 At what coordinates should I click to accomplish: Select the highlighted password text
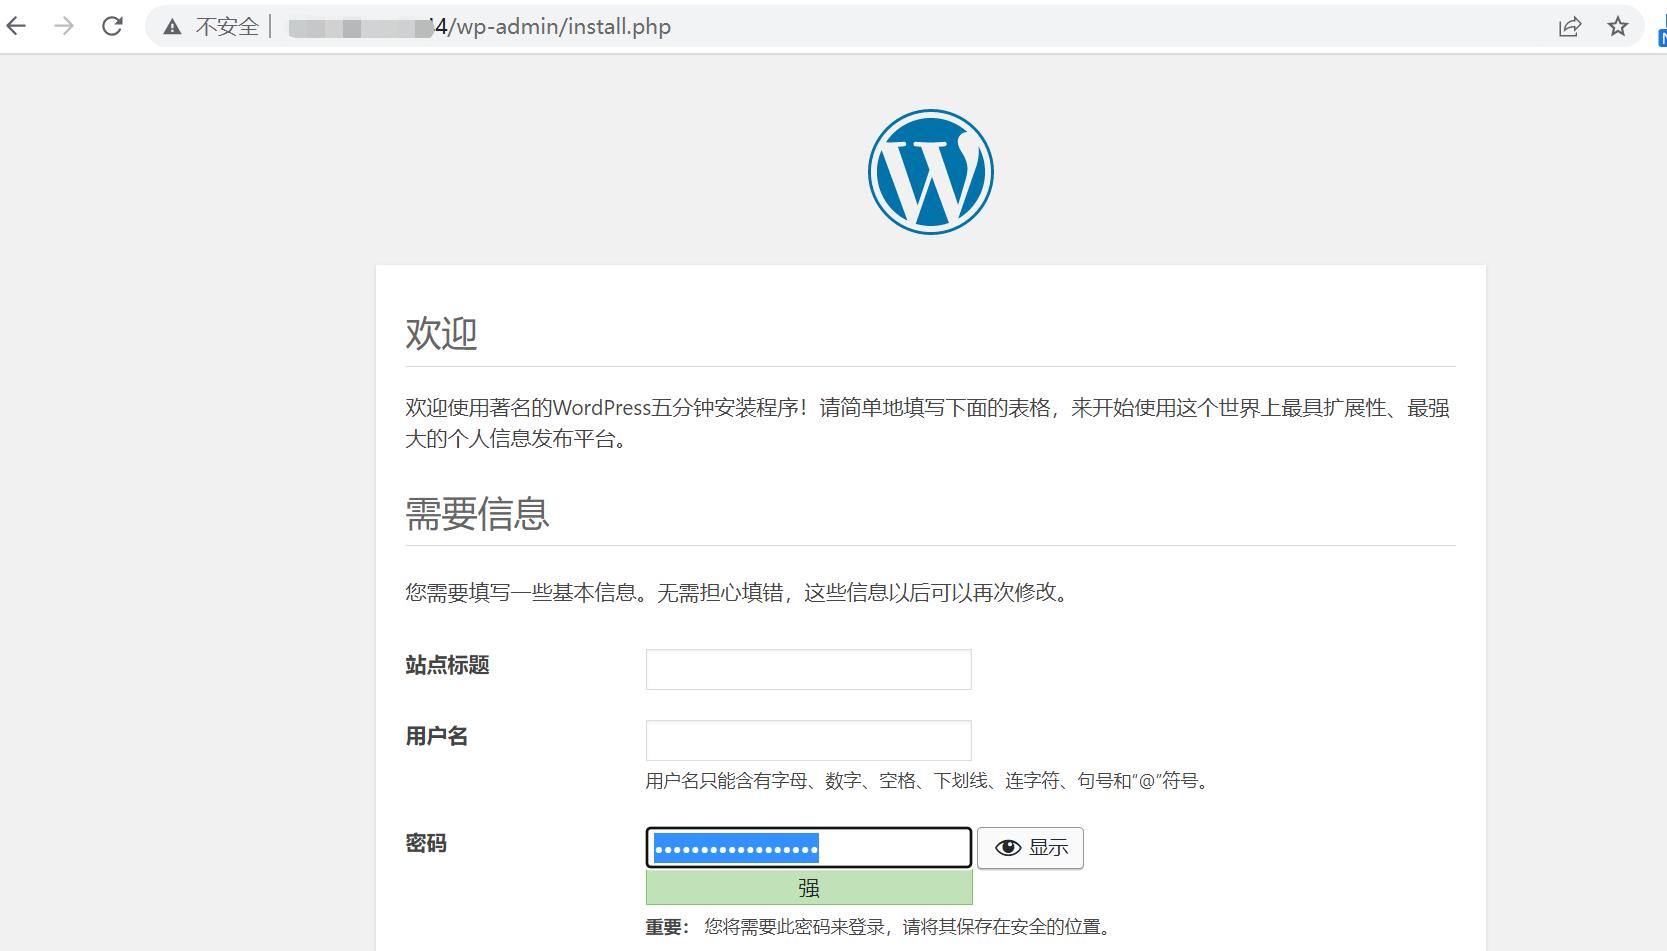pos(735,847)
